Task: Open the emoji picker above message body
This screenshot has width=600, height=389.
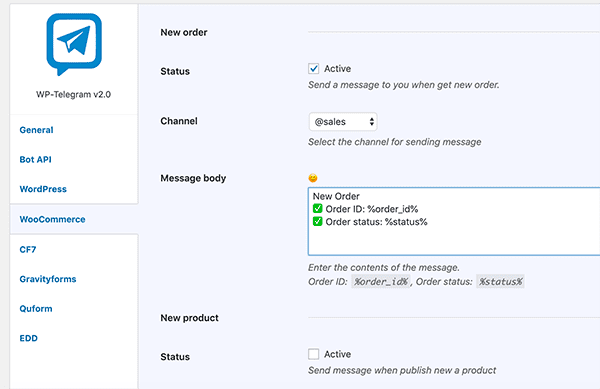Action: tap(313, 178)
